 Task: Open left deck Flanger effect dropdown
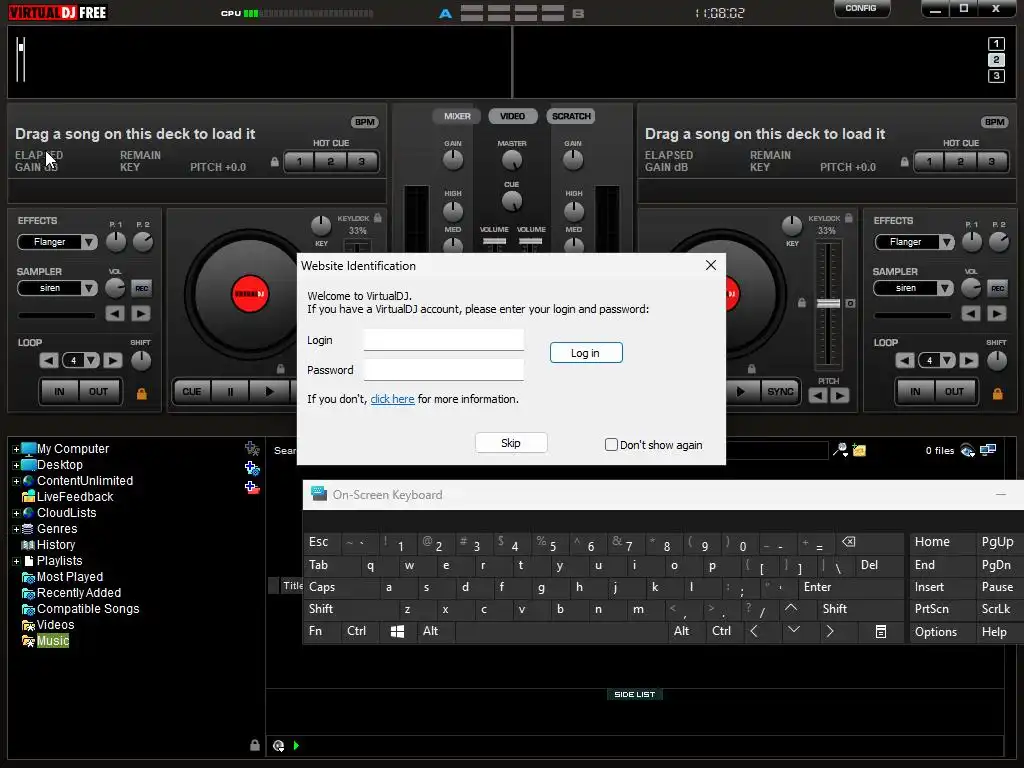point(89,242)
